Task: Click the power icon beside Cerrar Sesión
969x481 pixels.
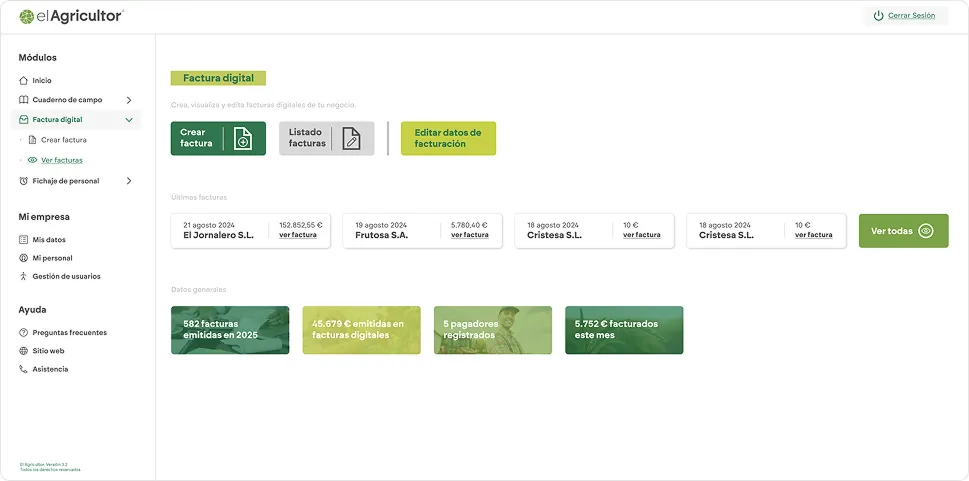Action: click(878, 16)
